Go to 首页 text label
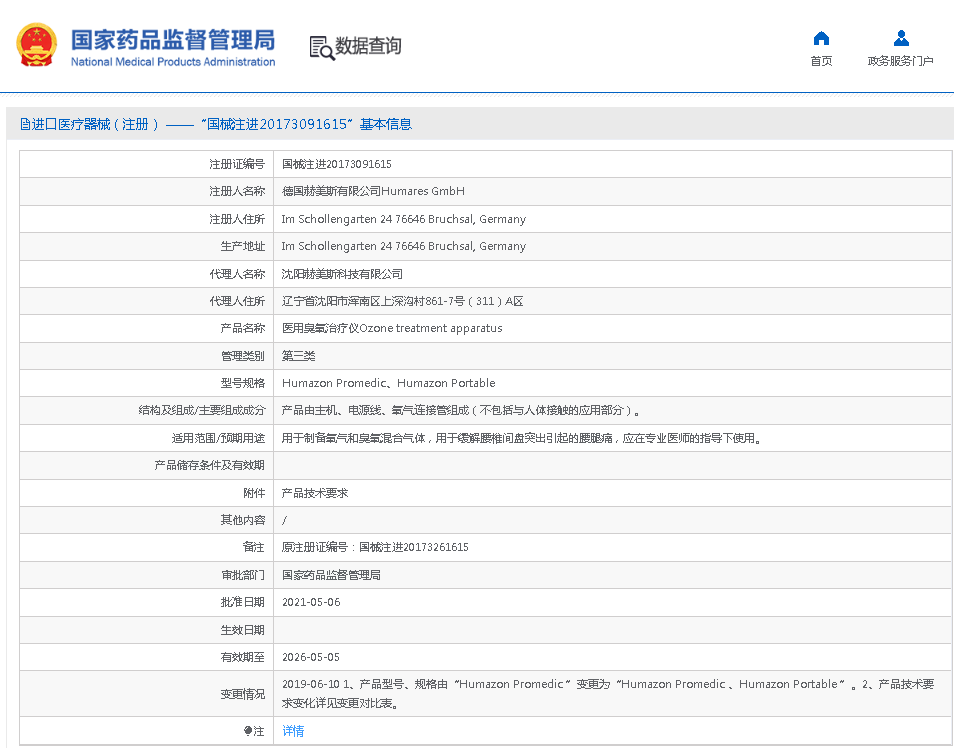Viewport: 954px width, 748px height. tap(821, 61)
